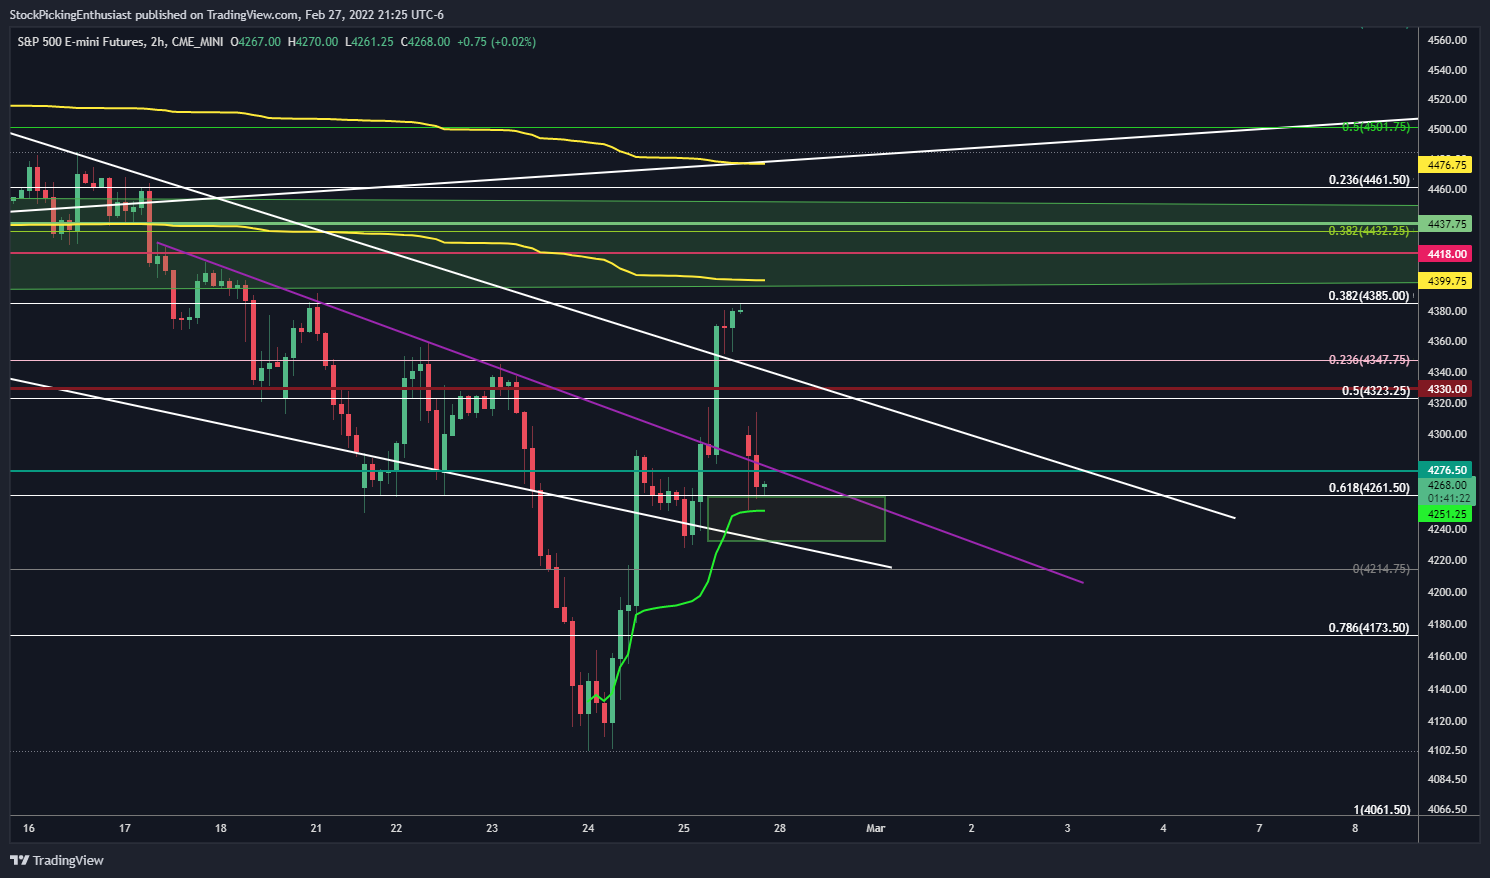Click 4360.00 on the price axis
The width and height of the screenshot is (1490, 878).
(1447, 341)
